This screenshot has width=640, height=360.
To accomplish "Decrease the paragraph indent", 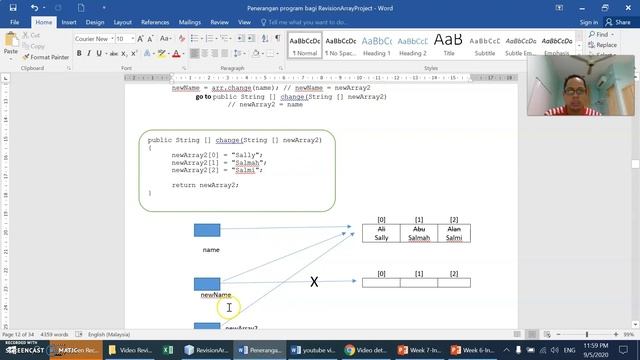I will [241, 38].
